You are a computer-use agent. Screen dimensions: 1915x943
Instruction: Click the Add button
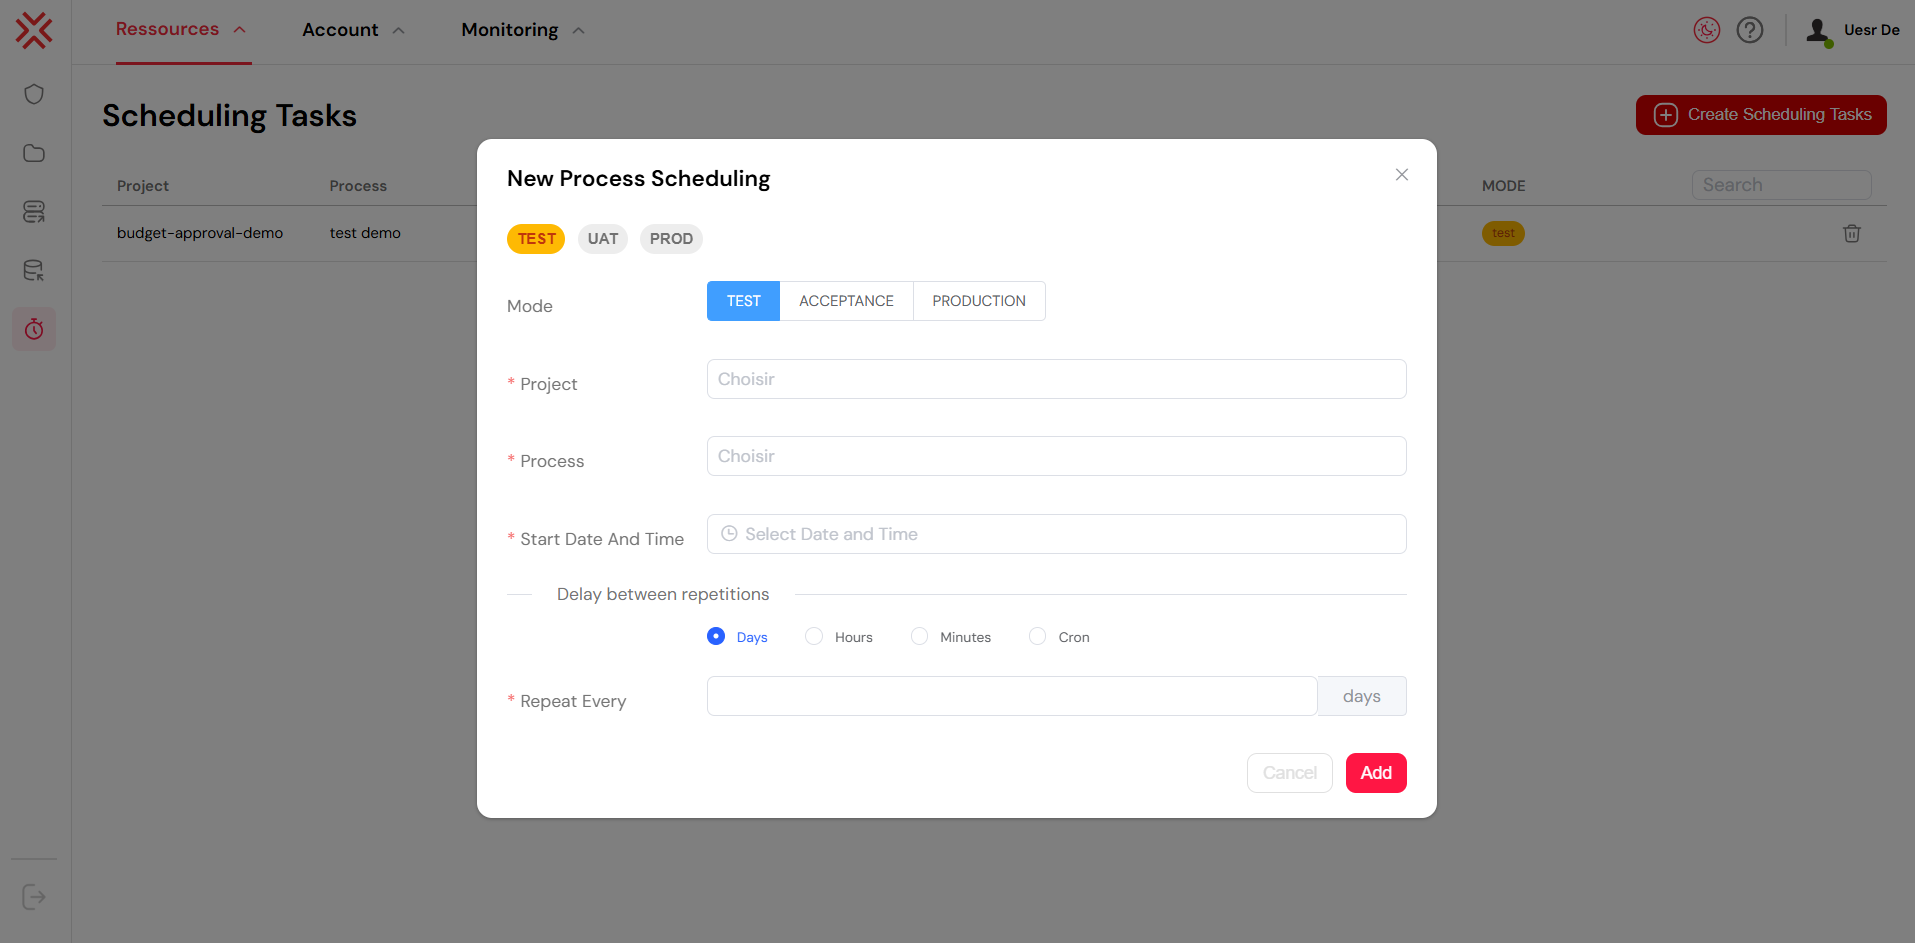point(1376,773)
